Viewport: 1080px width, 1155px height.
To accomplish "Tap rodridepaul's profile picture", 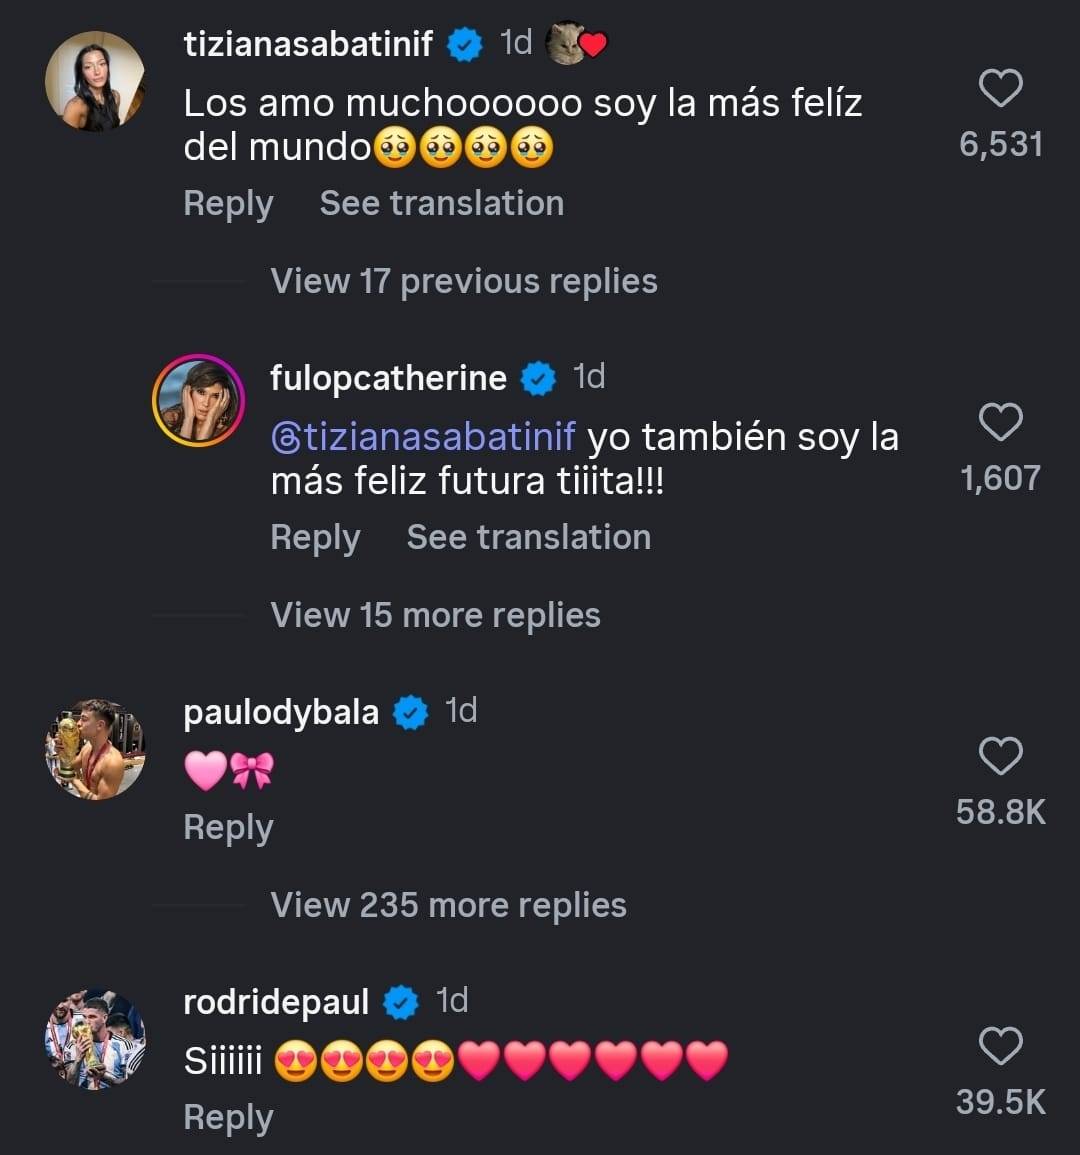I will coord(95,1039).
